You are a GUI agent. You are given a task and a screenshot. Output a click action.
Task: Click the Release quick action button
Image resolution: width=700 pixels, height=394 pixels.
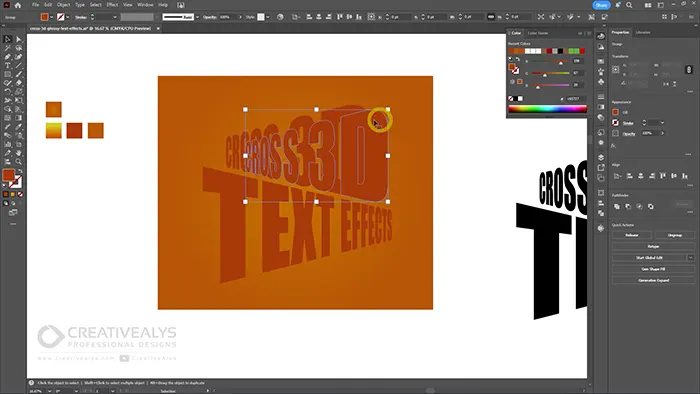632,235
